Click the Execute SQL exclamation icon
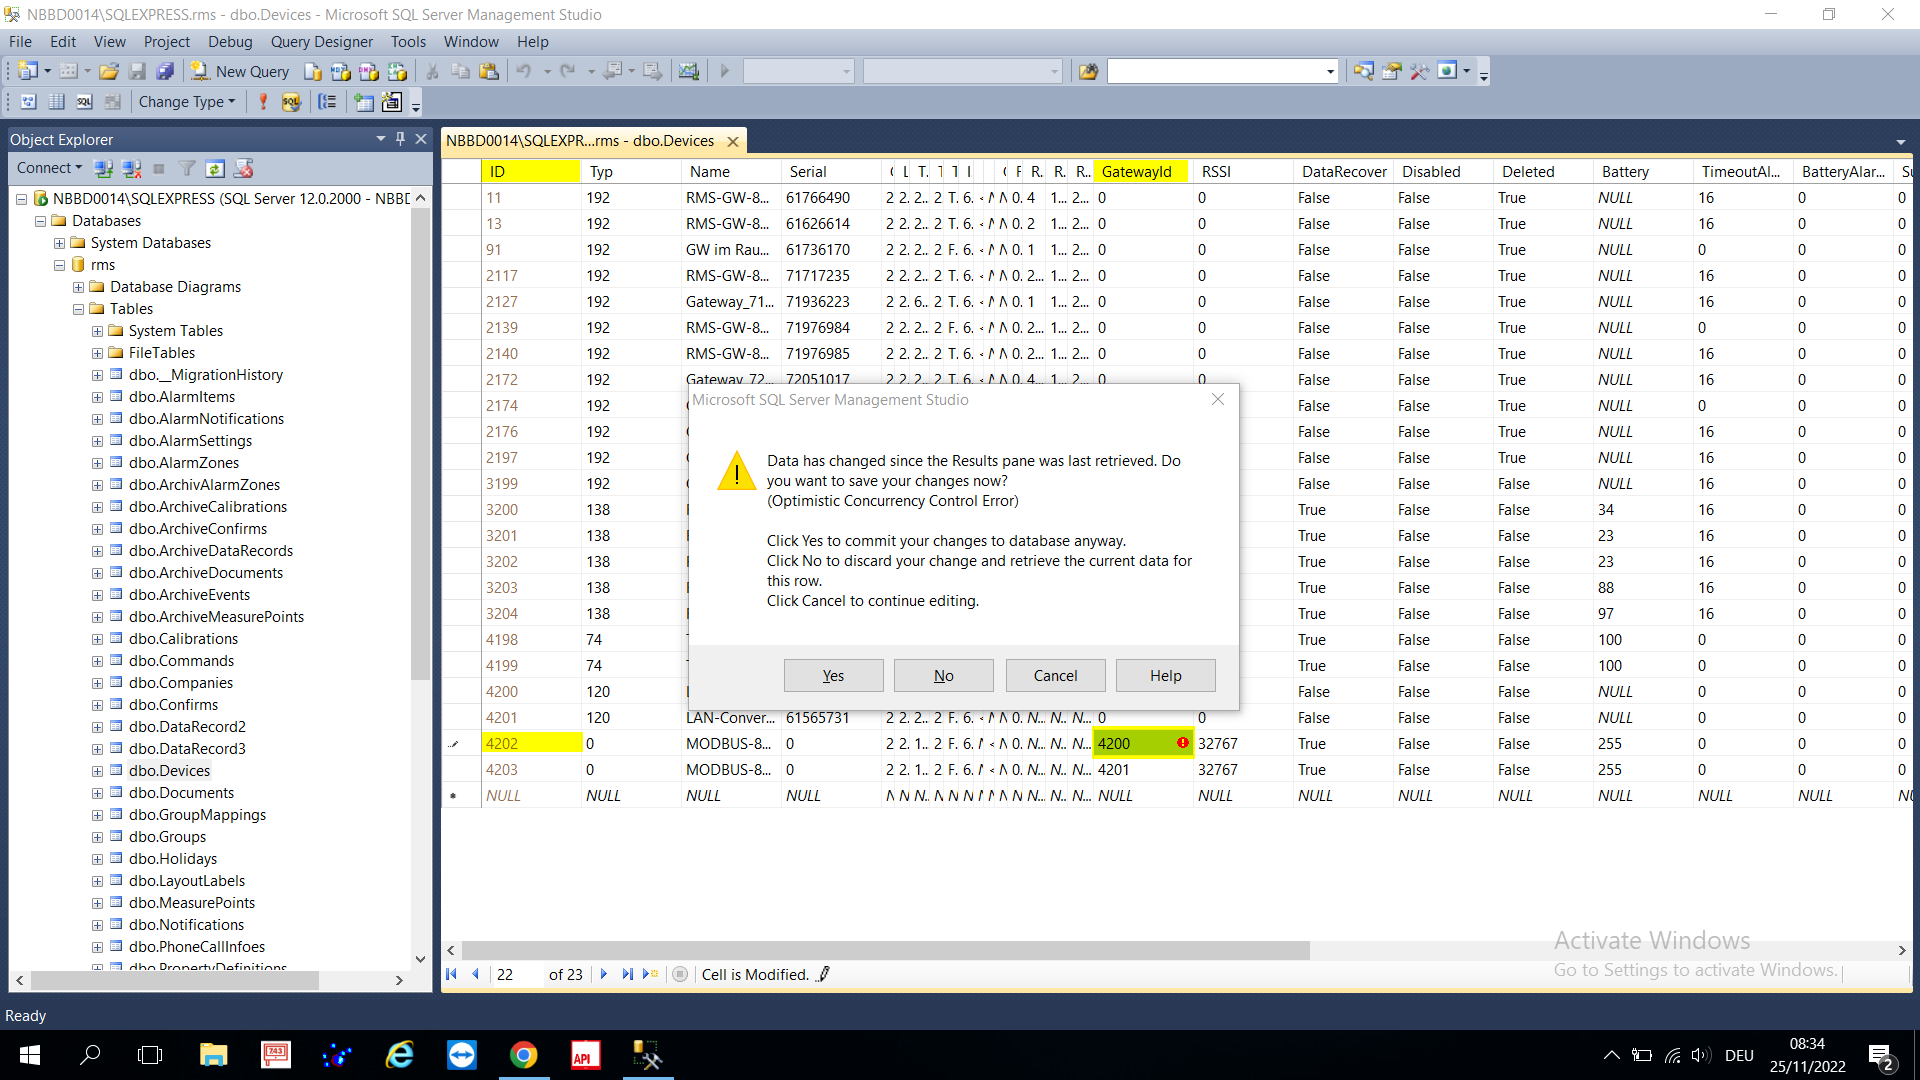This screenshot has width=1920, height=1080. 263,102
